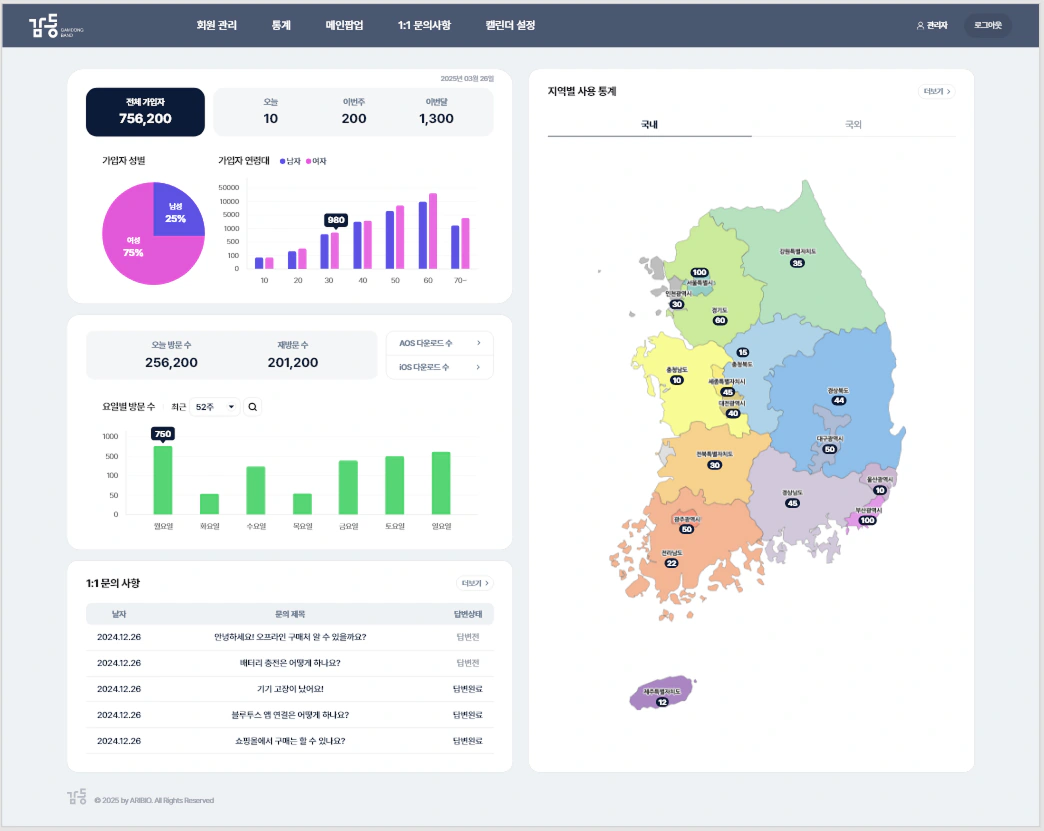
Task: Open 더보기 for regional statistics
Action: click(x=937, y=91)
